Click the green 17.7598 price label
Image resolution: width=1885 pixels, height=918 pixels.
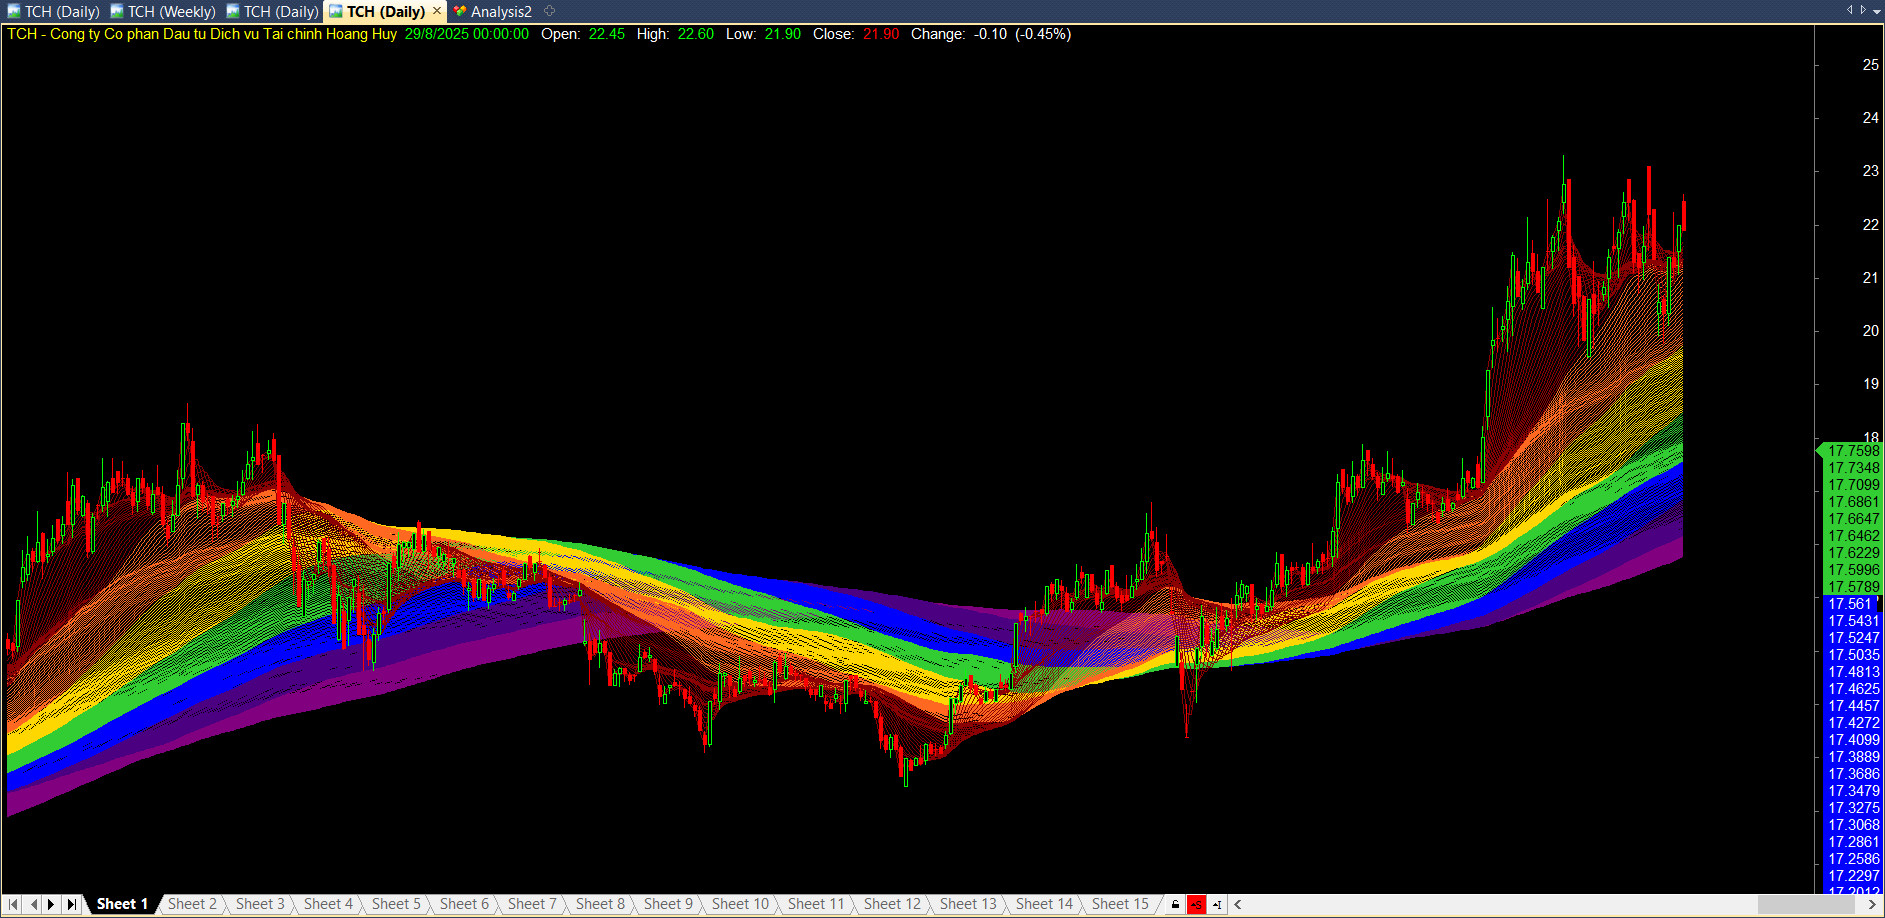1852,451
